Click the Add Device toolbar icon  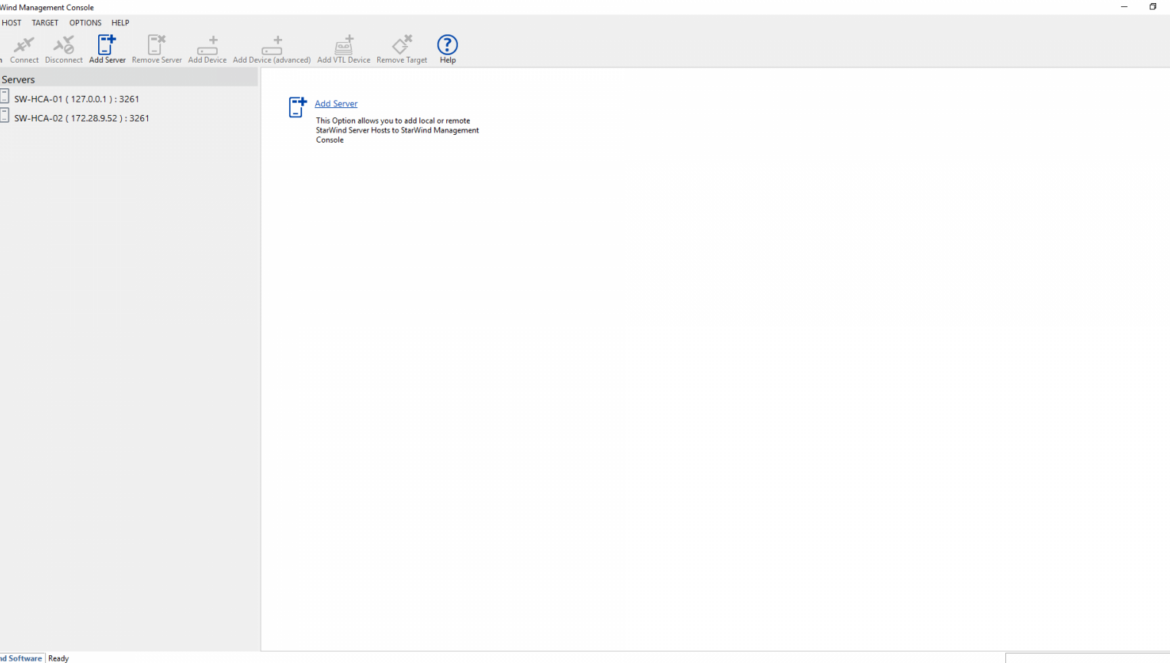207,45
